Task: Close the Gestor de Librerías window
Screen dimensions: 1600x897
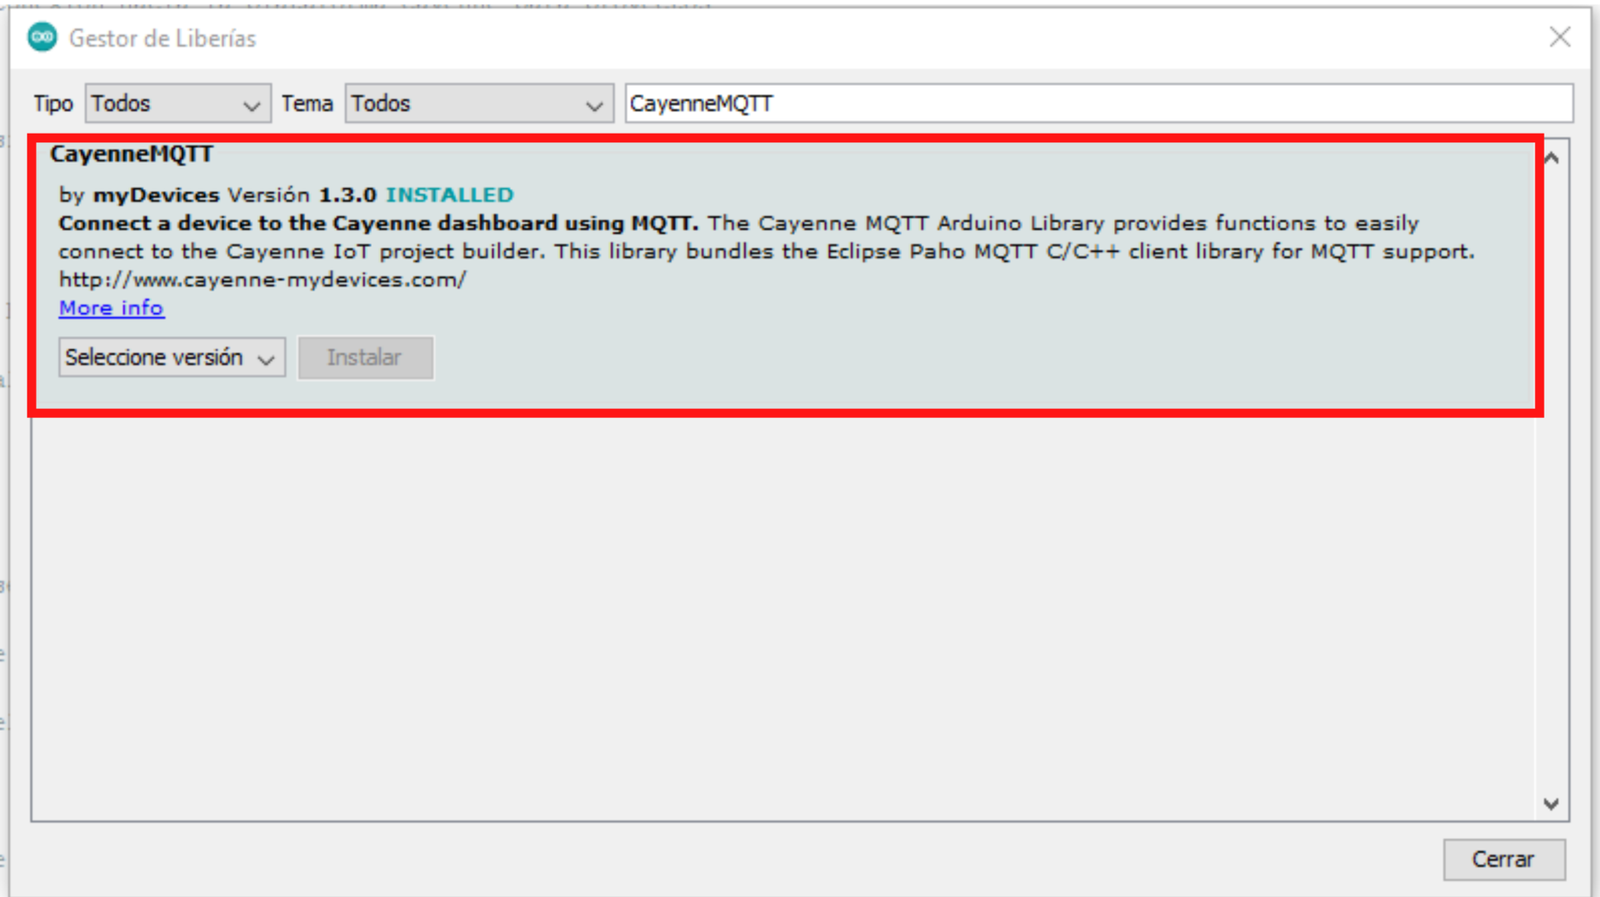Action: click(1559, 38)
